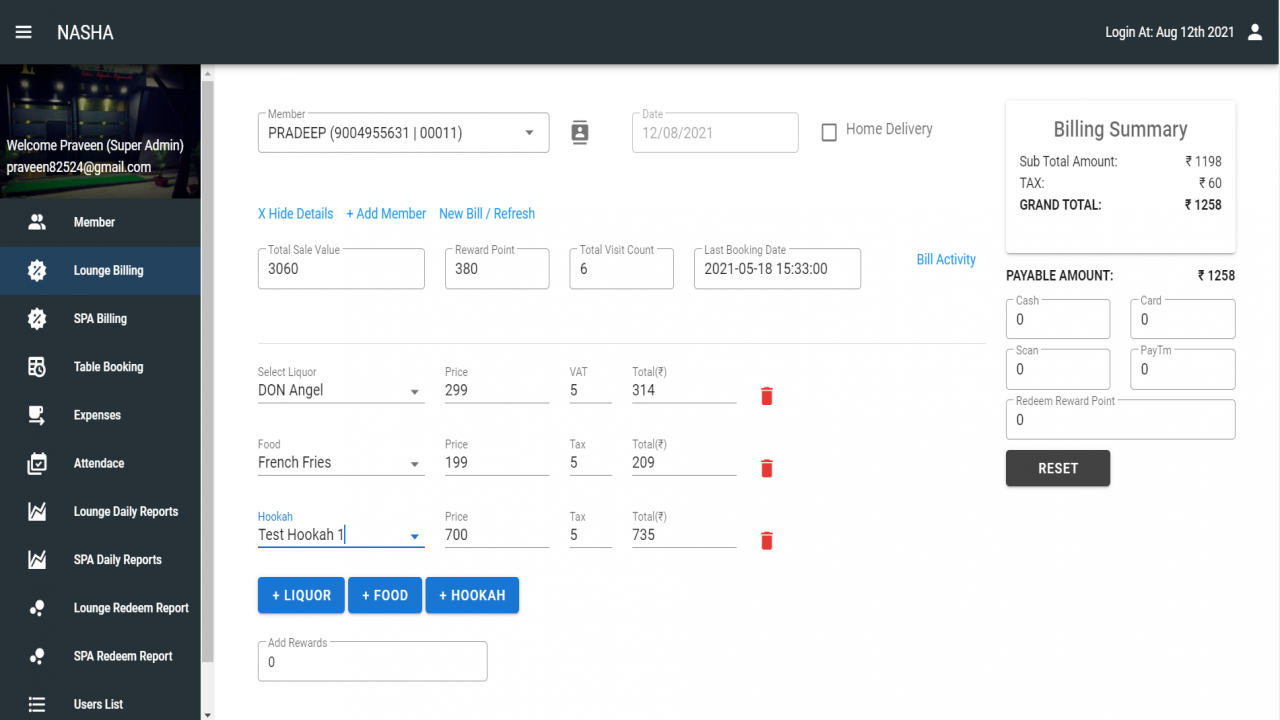Click the GRAND TOTAL ₹ 1258 value
Viewport: 1280px width, 720px height.
coord(1203,204)
